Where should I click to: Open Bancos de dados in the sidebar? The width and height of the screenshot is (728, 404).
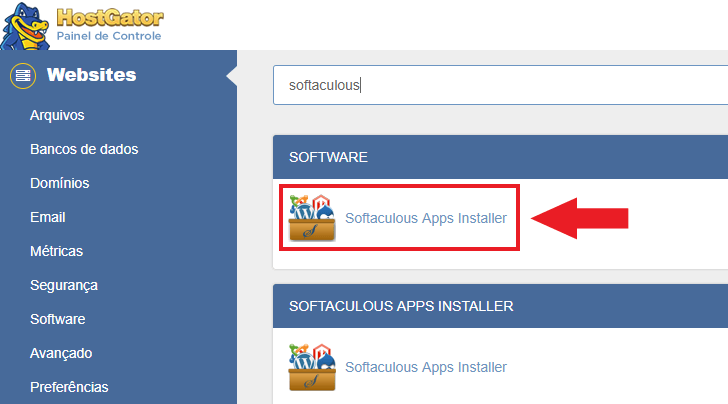point(84,149)
